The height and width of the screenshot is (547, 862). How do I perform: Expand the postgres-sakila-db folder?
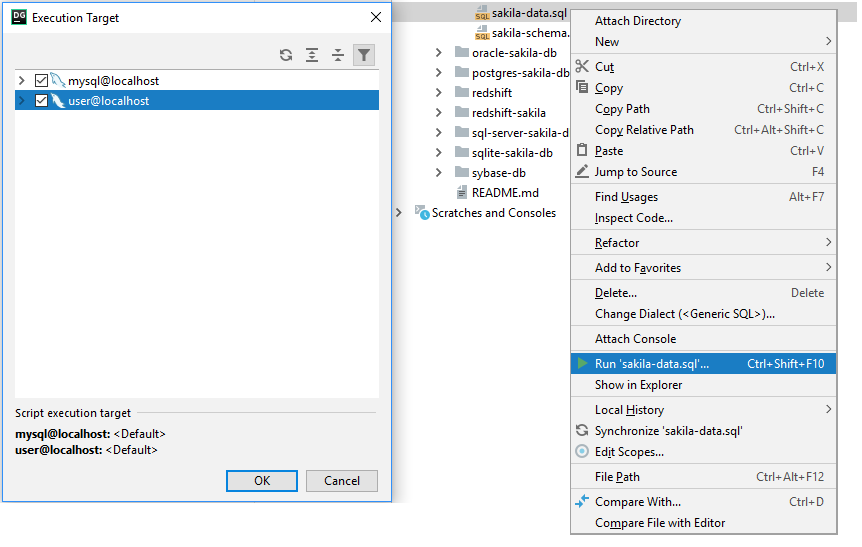click(x=438, y=73)
